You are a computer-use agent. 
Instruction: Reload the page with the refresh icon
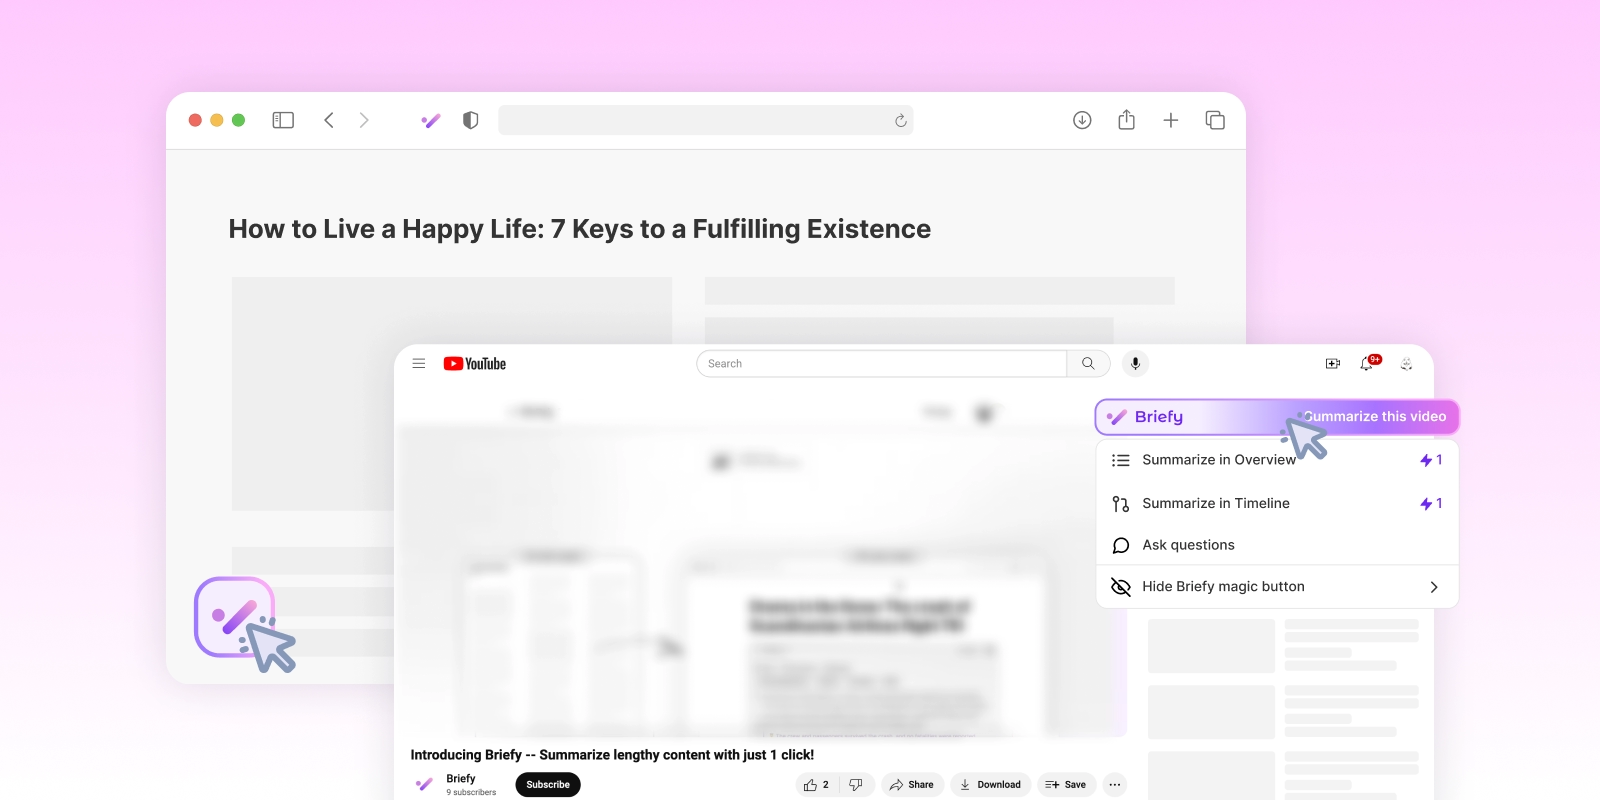(900, 120)
